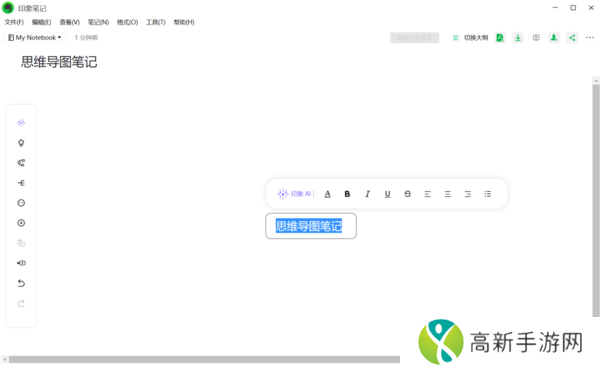Click the grayed copy-style icon in left toolbar

pos(21,243)
